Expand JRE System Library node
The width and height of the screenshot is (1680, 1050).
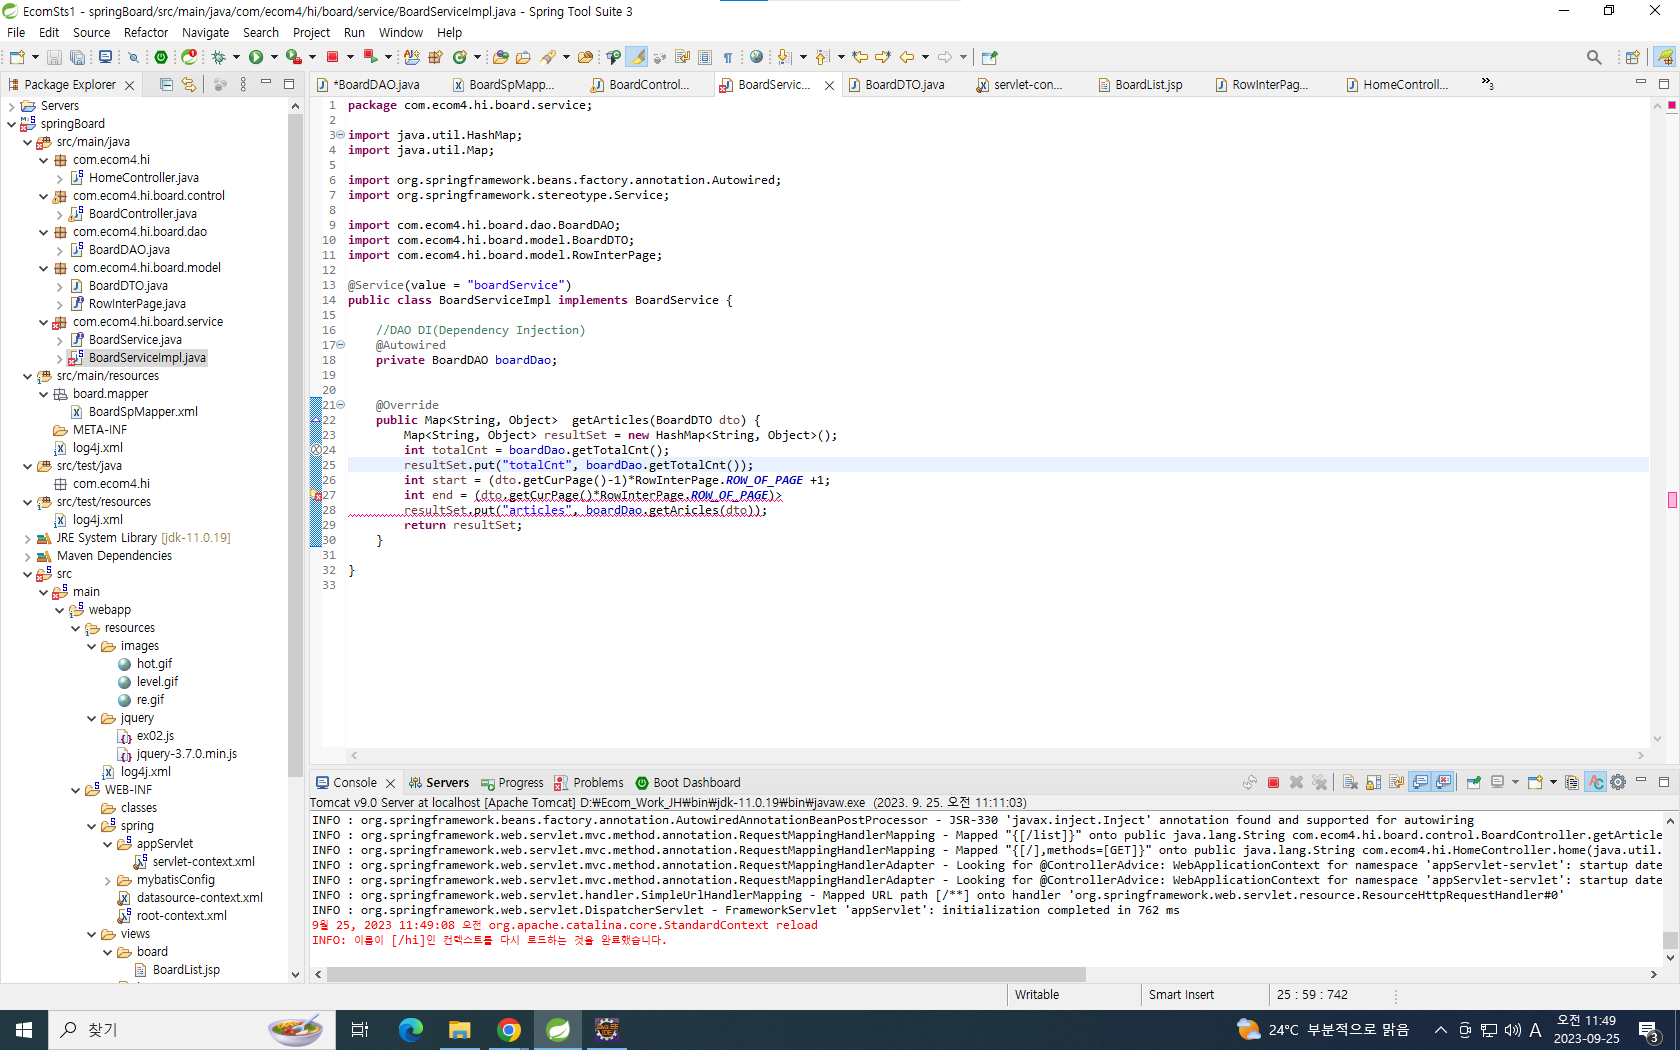pyautogui.click(x=28, y=538)
